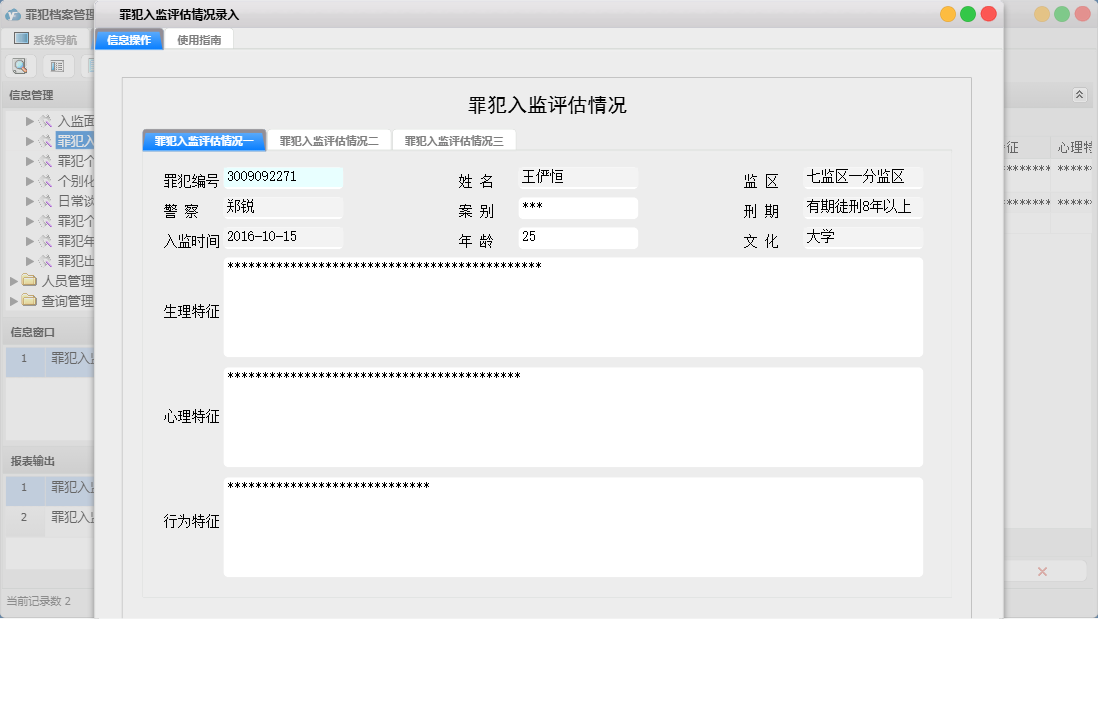The image size is (1098, 705).
Task: Expand the 查询管理 tree node
Action: pyautogui.click(x=14, y=301)
